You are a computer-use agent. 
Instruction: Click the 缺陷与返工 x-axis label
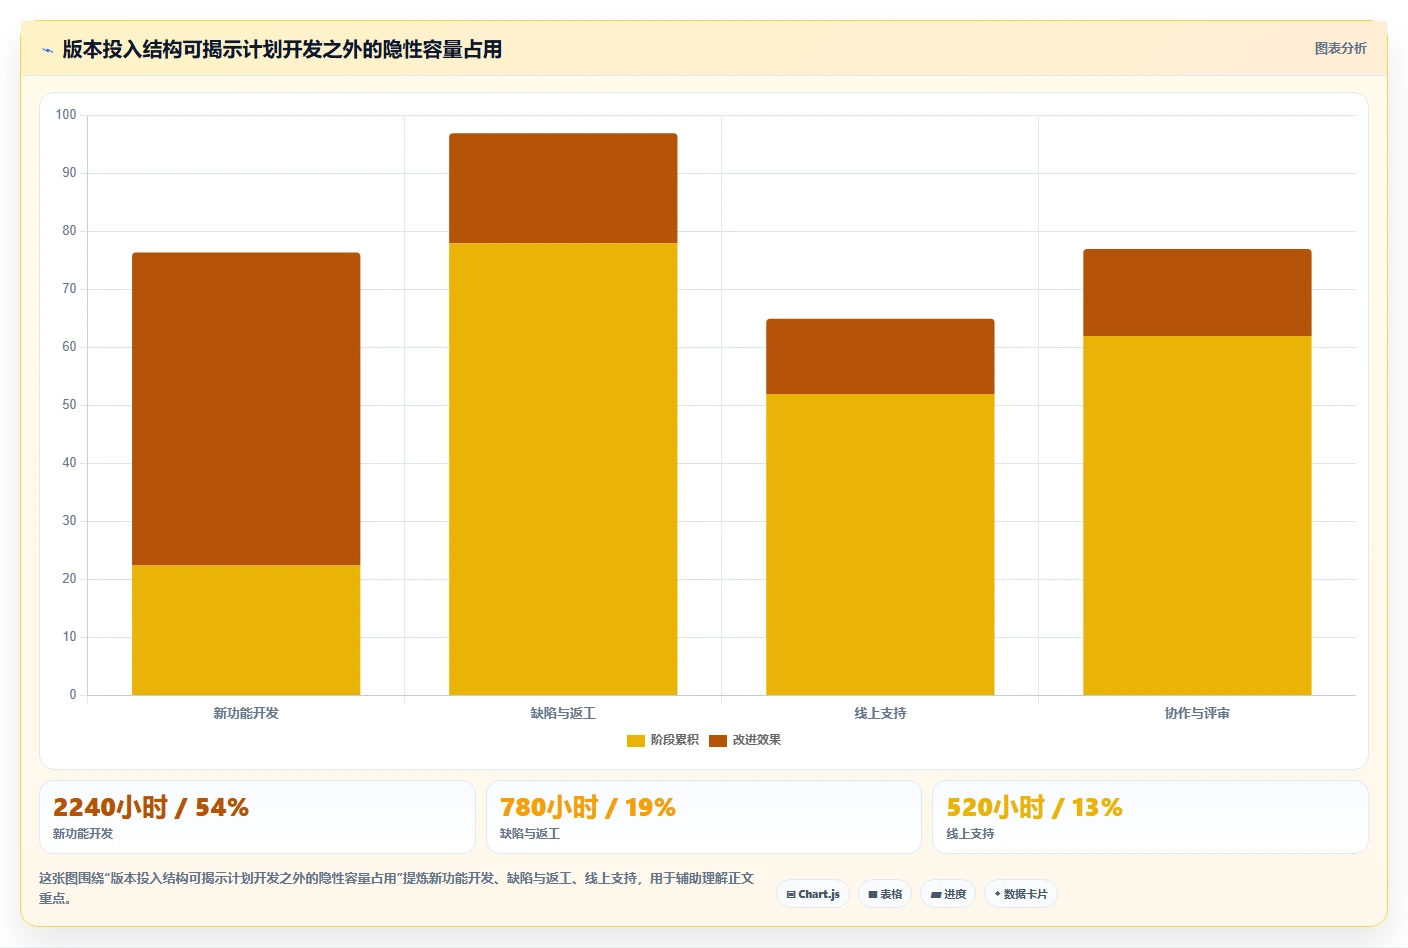click(563, 713)
